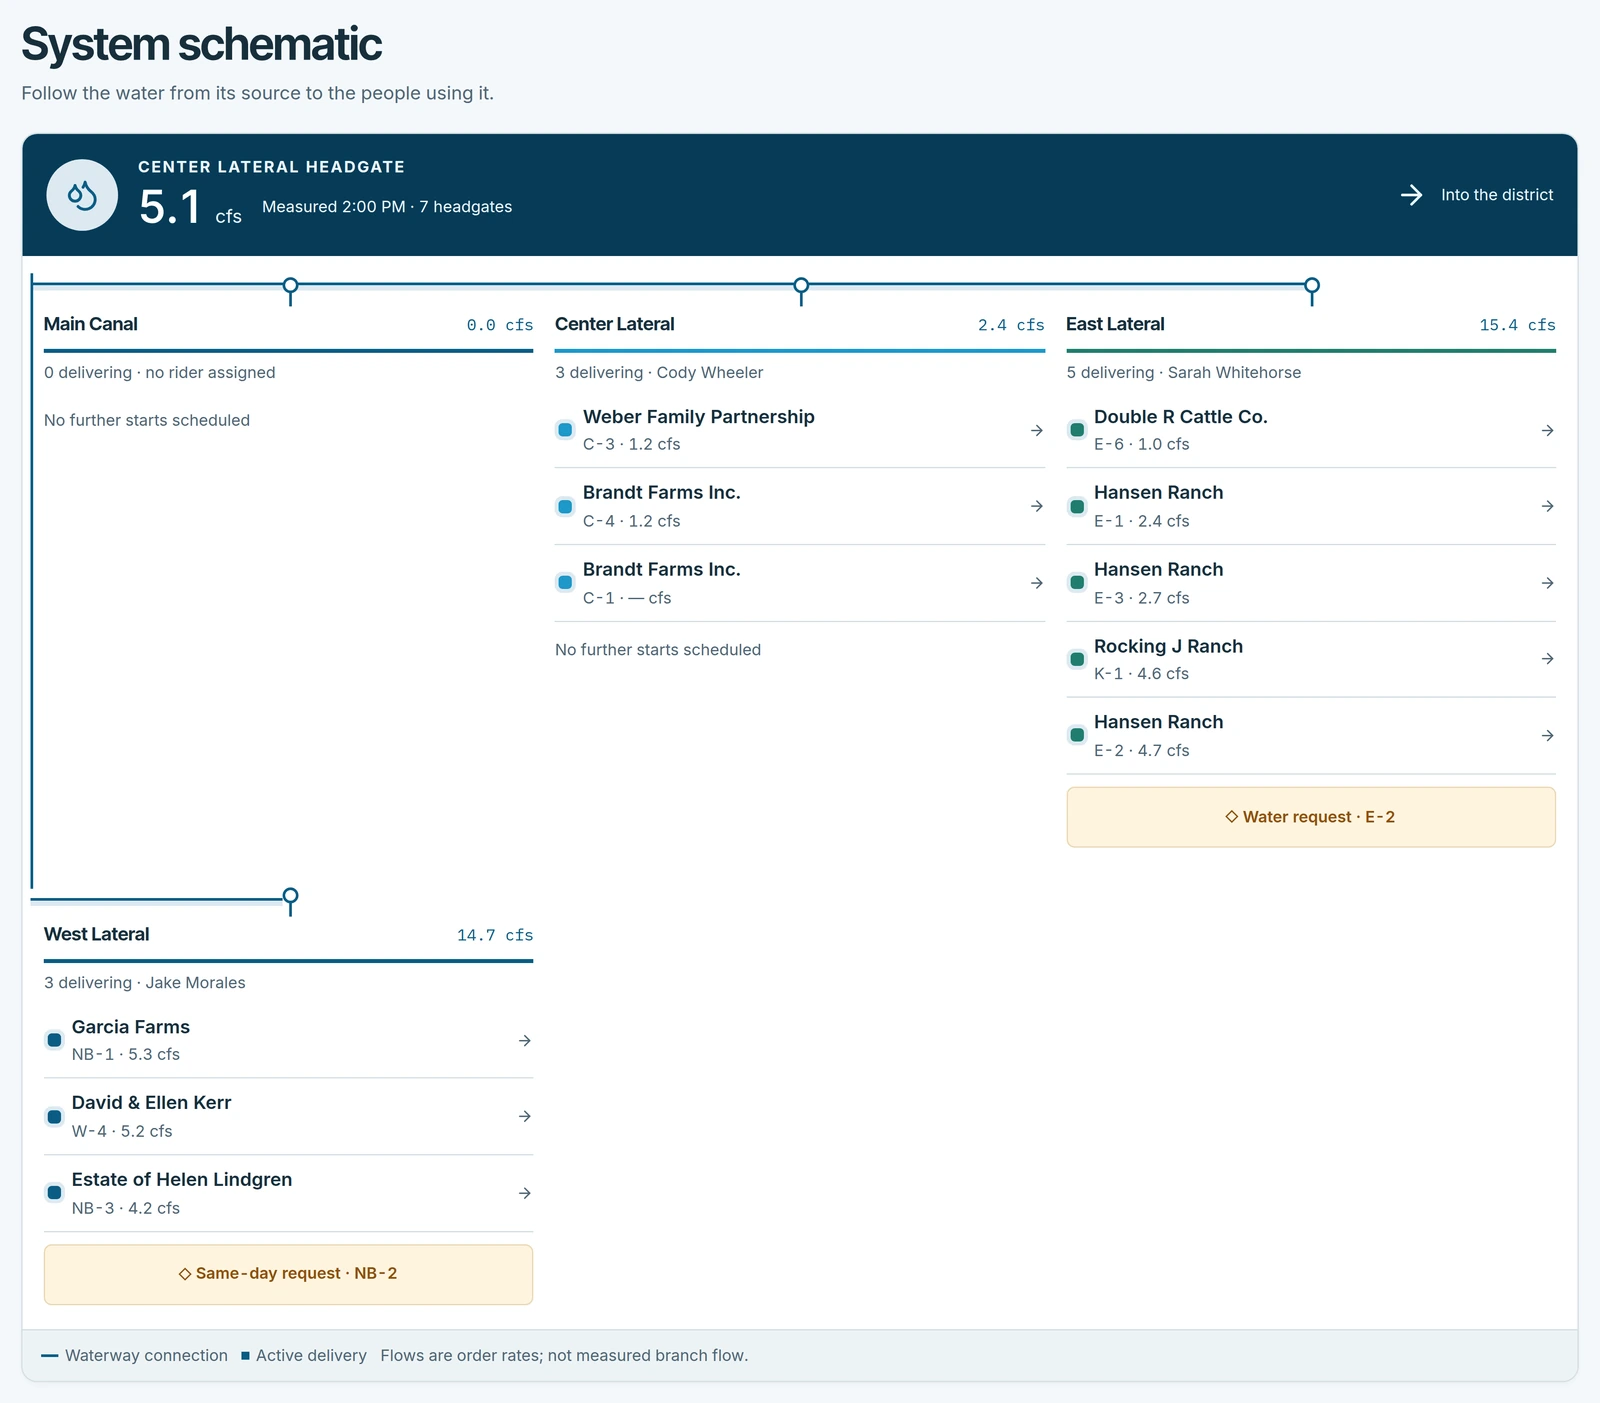The image size is (1600, 1403).
Task: Click arrow for Estate of Helen Lindgren
Action: (524, 1193)
